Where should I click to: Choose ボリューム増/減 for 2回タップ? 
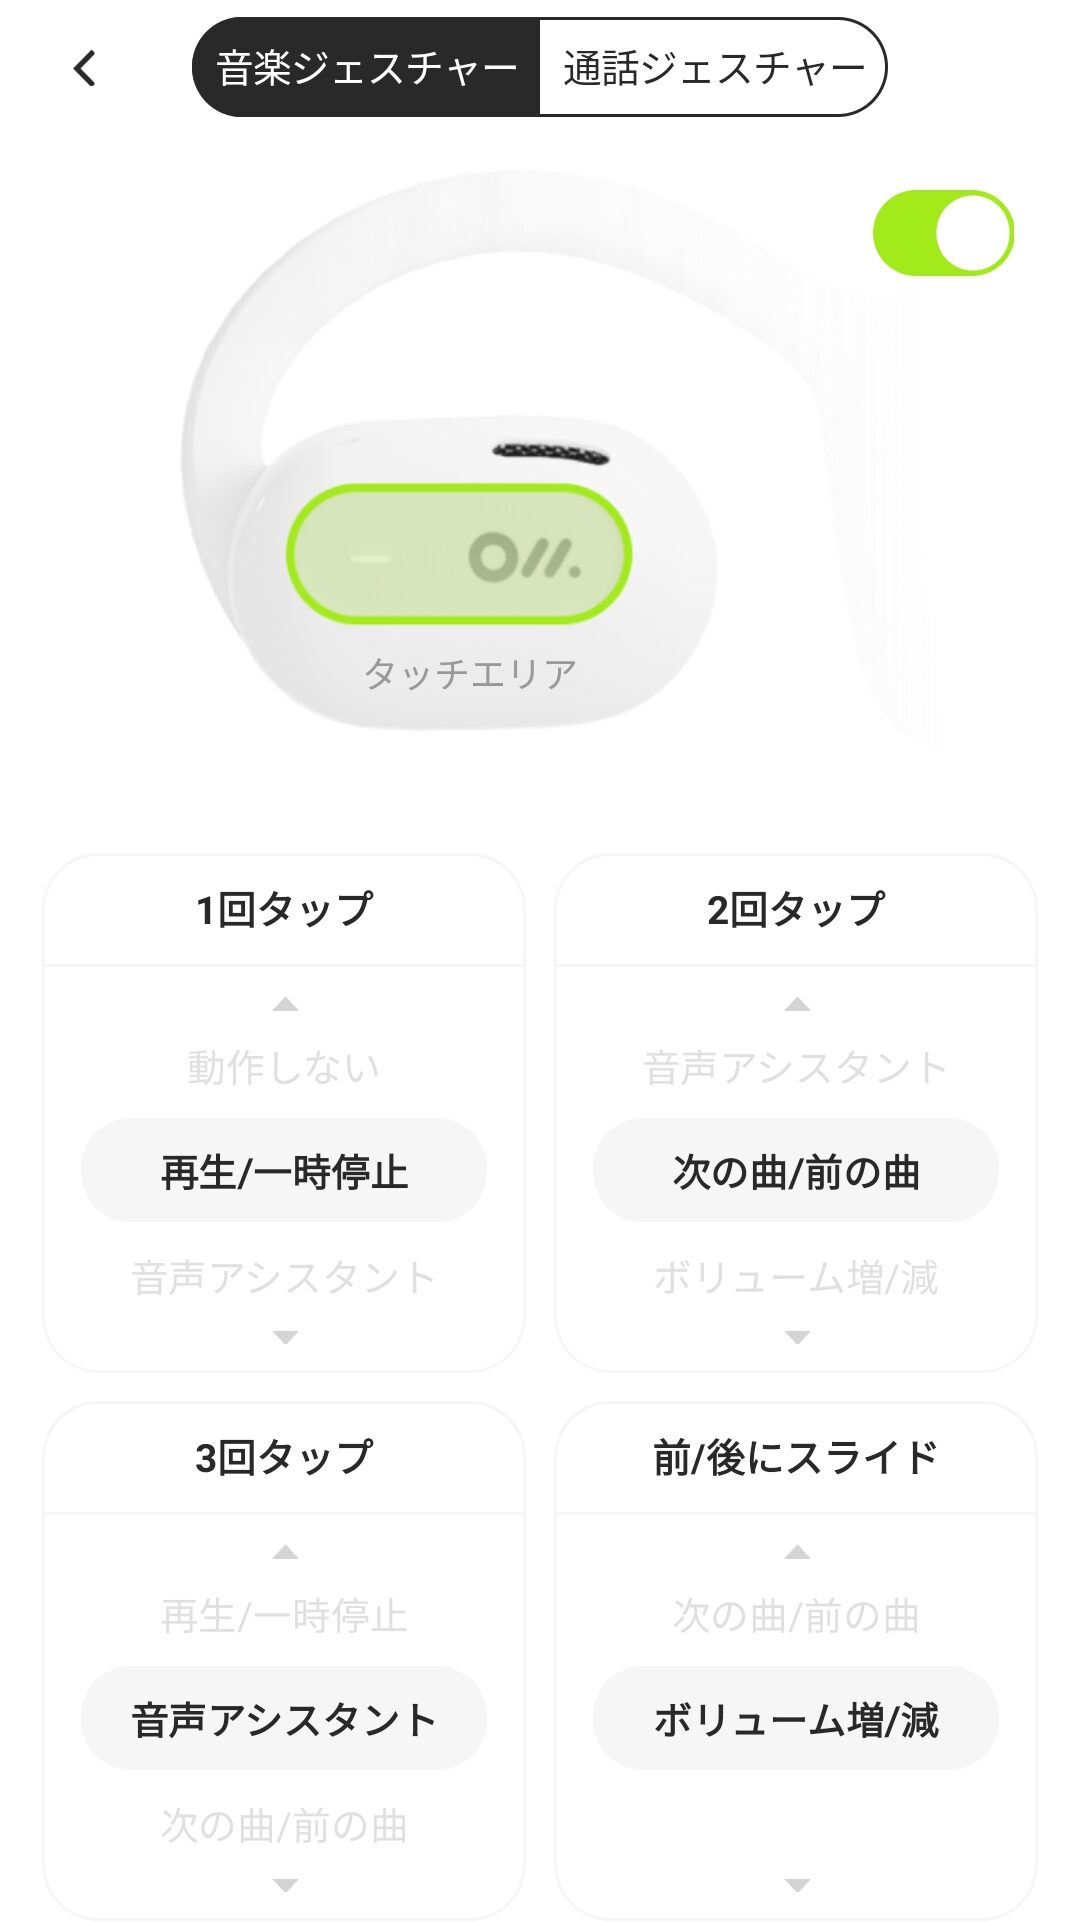796,1278
